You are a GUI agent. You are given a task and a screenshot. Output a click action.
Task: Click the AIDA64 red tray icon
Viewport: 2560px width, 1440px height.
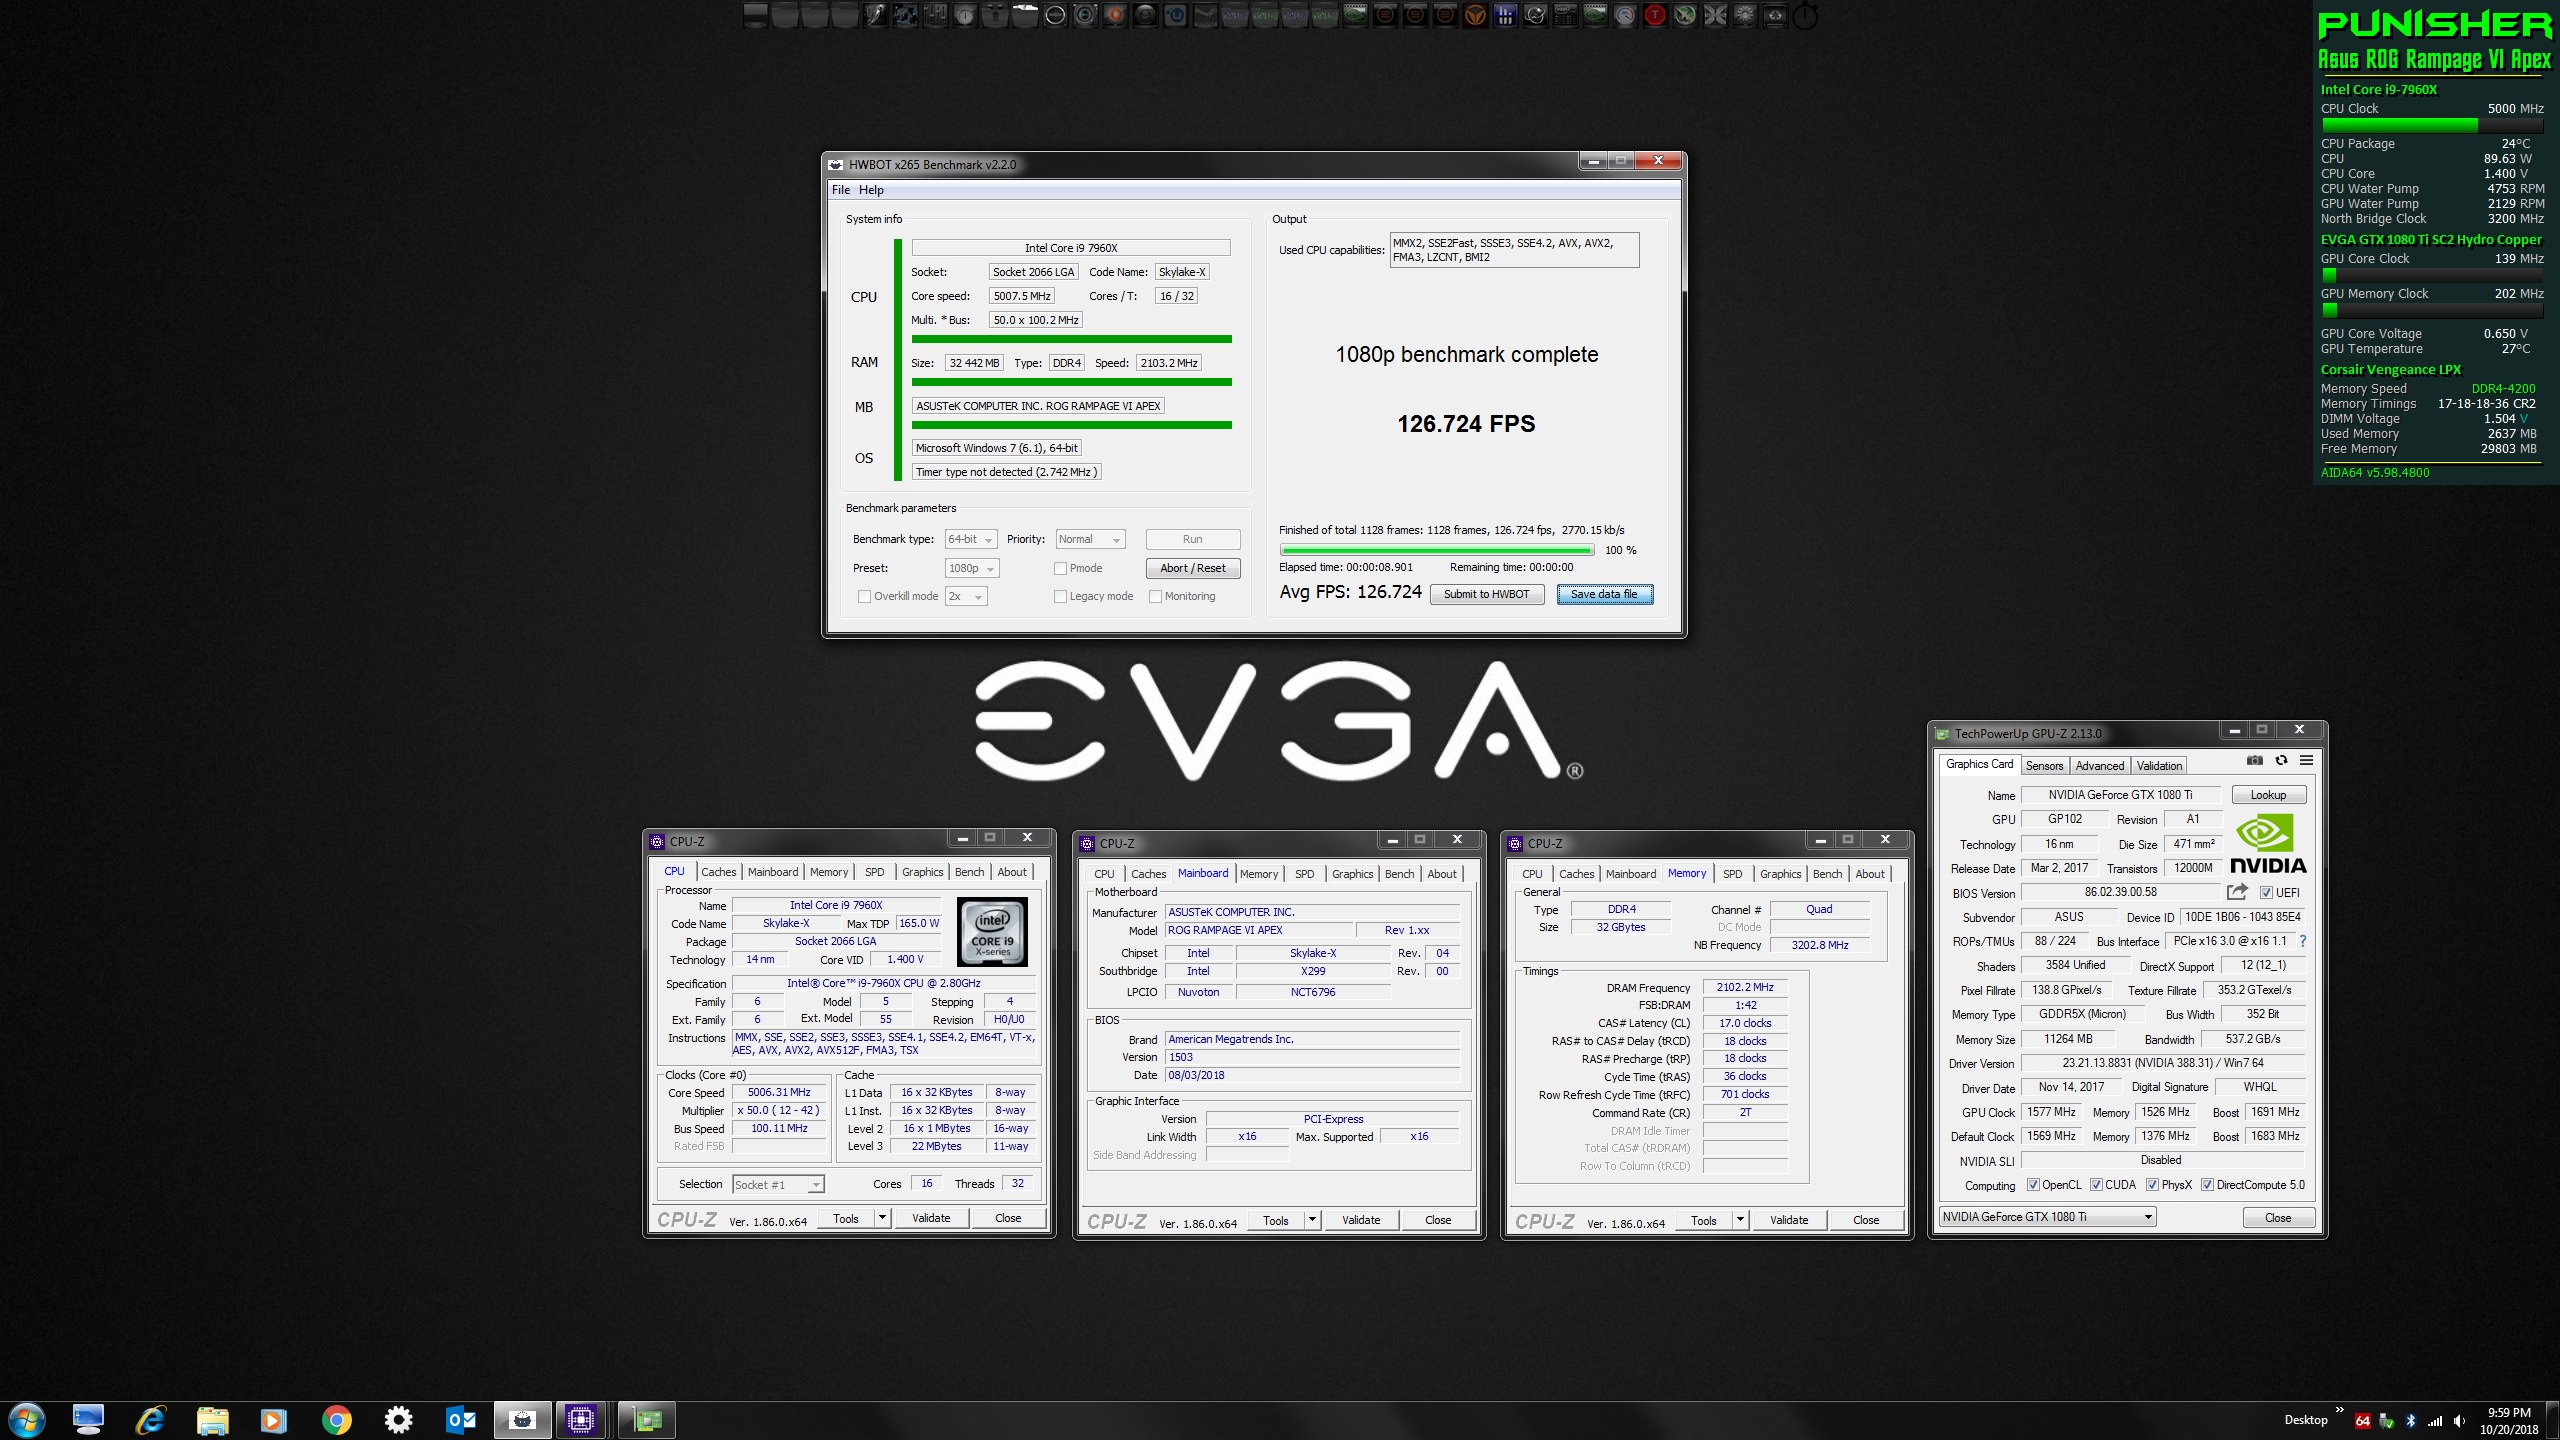[x=2363, y=1420]
